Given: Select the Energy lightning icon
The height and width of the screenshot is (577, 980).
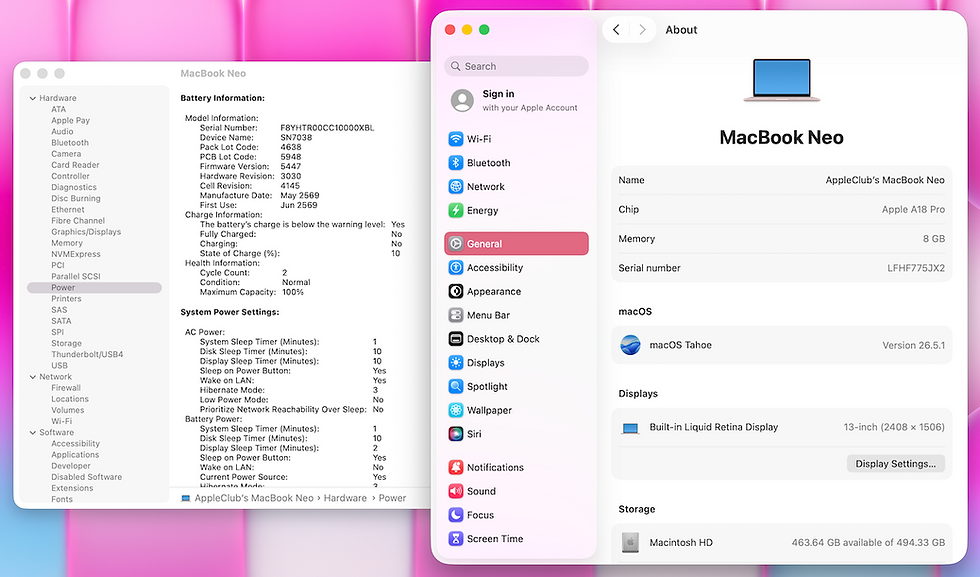Looking at the screenshot, I should point(456,210).
